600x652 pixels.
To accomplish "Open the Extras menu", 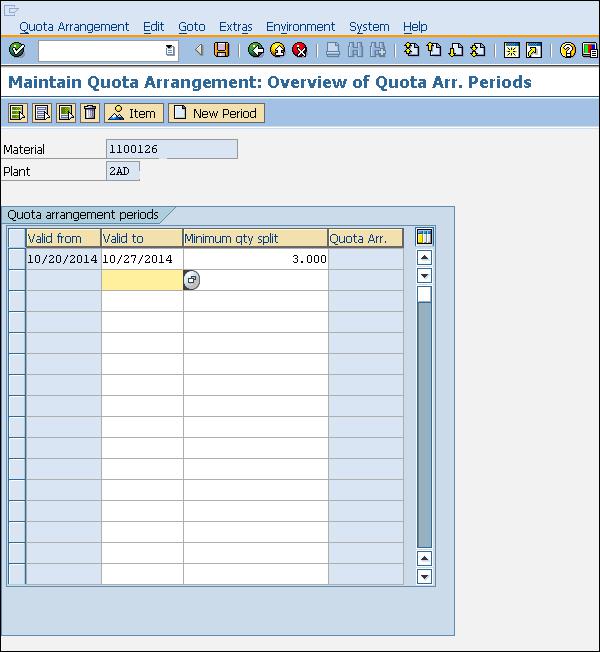I will point(236,27).
